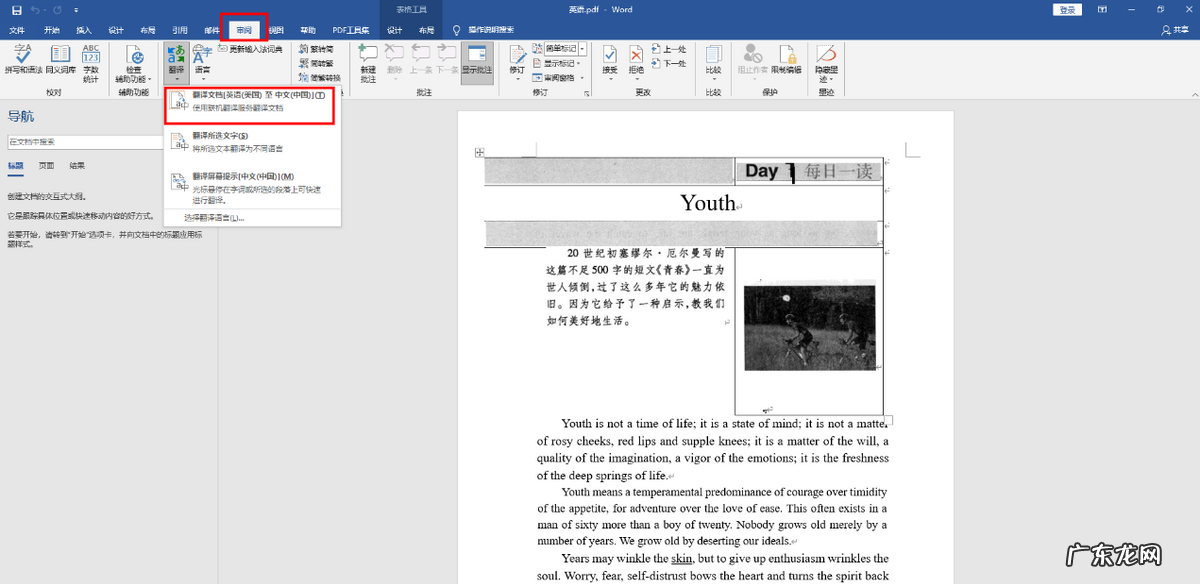The height and width of the screenshot is (584, 1200).
Task: Click the 登录 sign-in button
Action: 1067,8
